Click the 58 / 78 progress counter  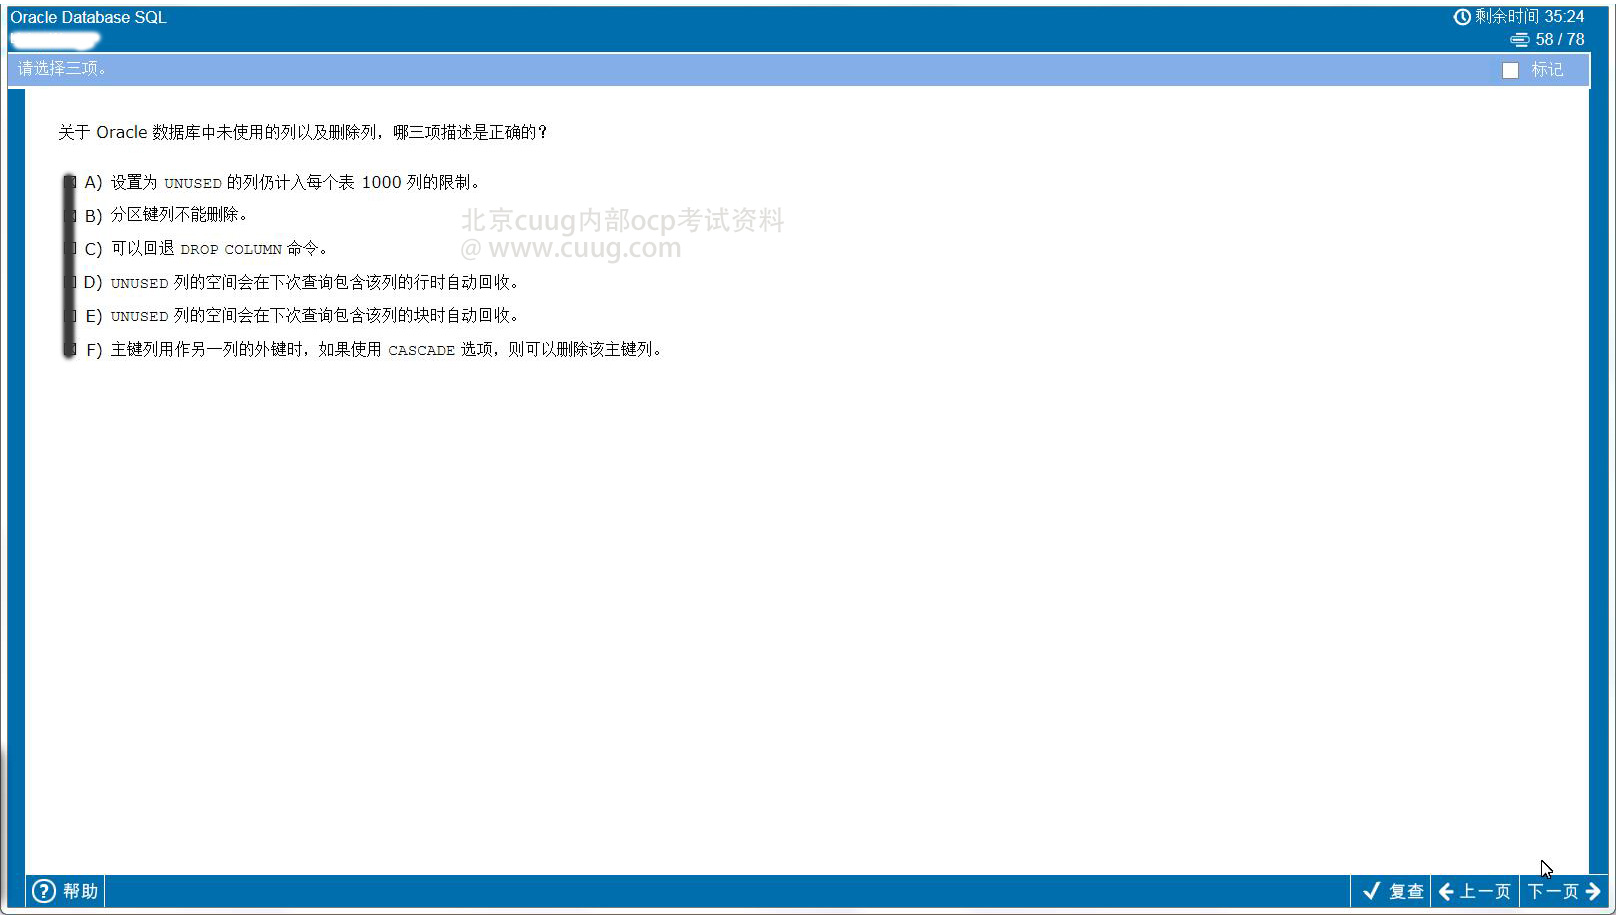point(1560,40)
